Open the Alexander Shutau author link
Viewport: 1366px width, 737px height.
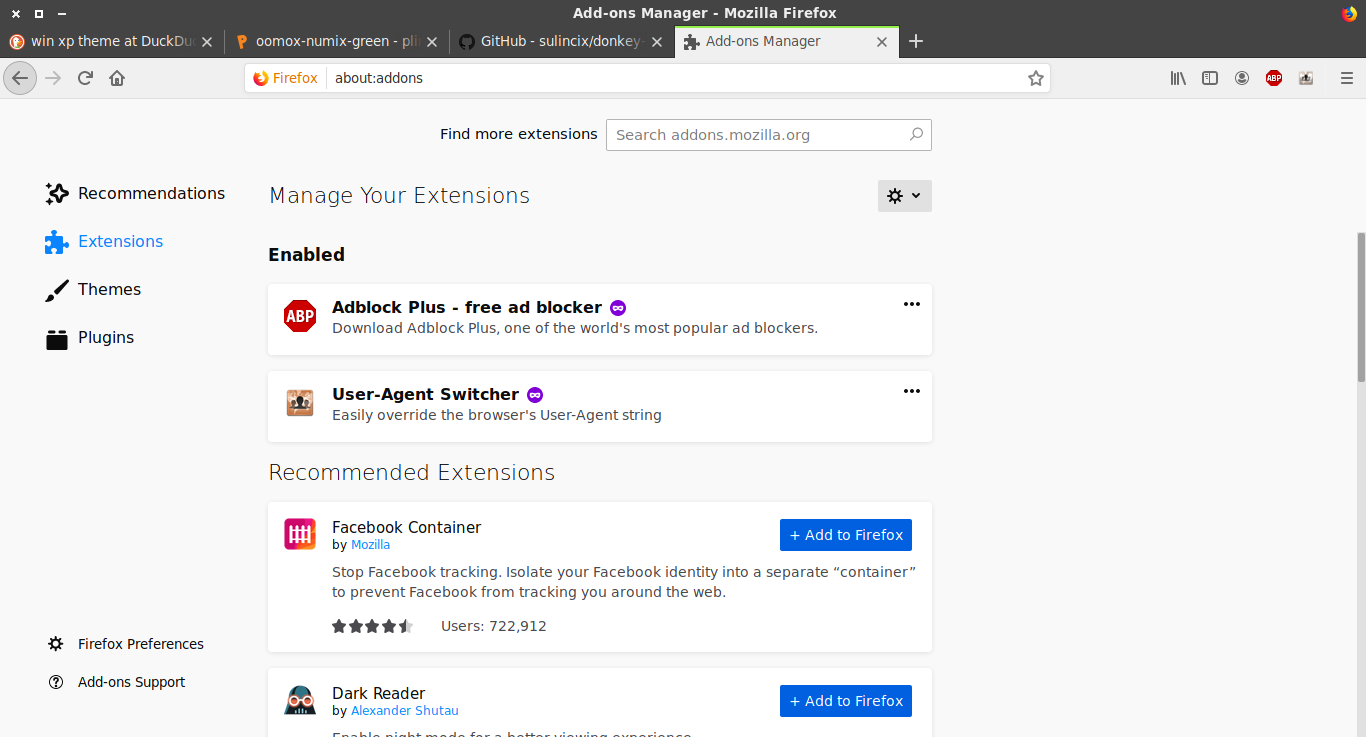point(404,711)
